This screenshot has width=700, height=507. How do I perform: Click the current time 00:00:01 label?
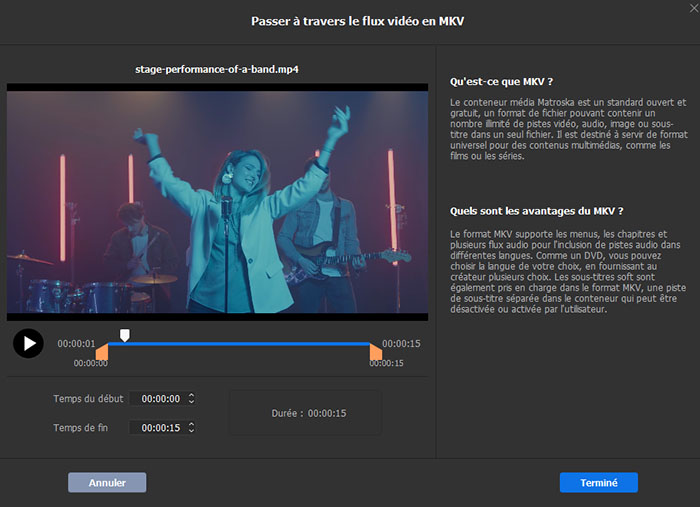click(76, 344)
